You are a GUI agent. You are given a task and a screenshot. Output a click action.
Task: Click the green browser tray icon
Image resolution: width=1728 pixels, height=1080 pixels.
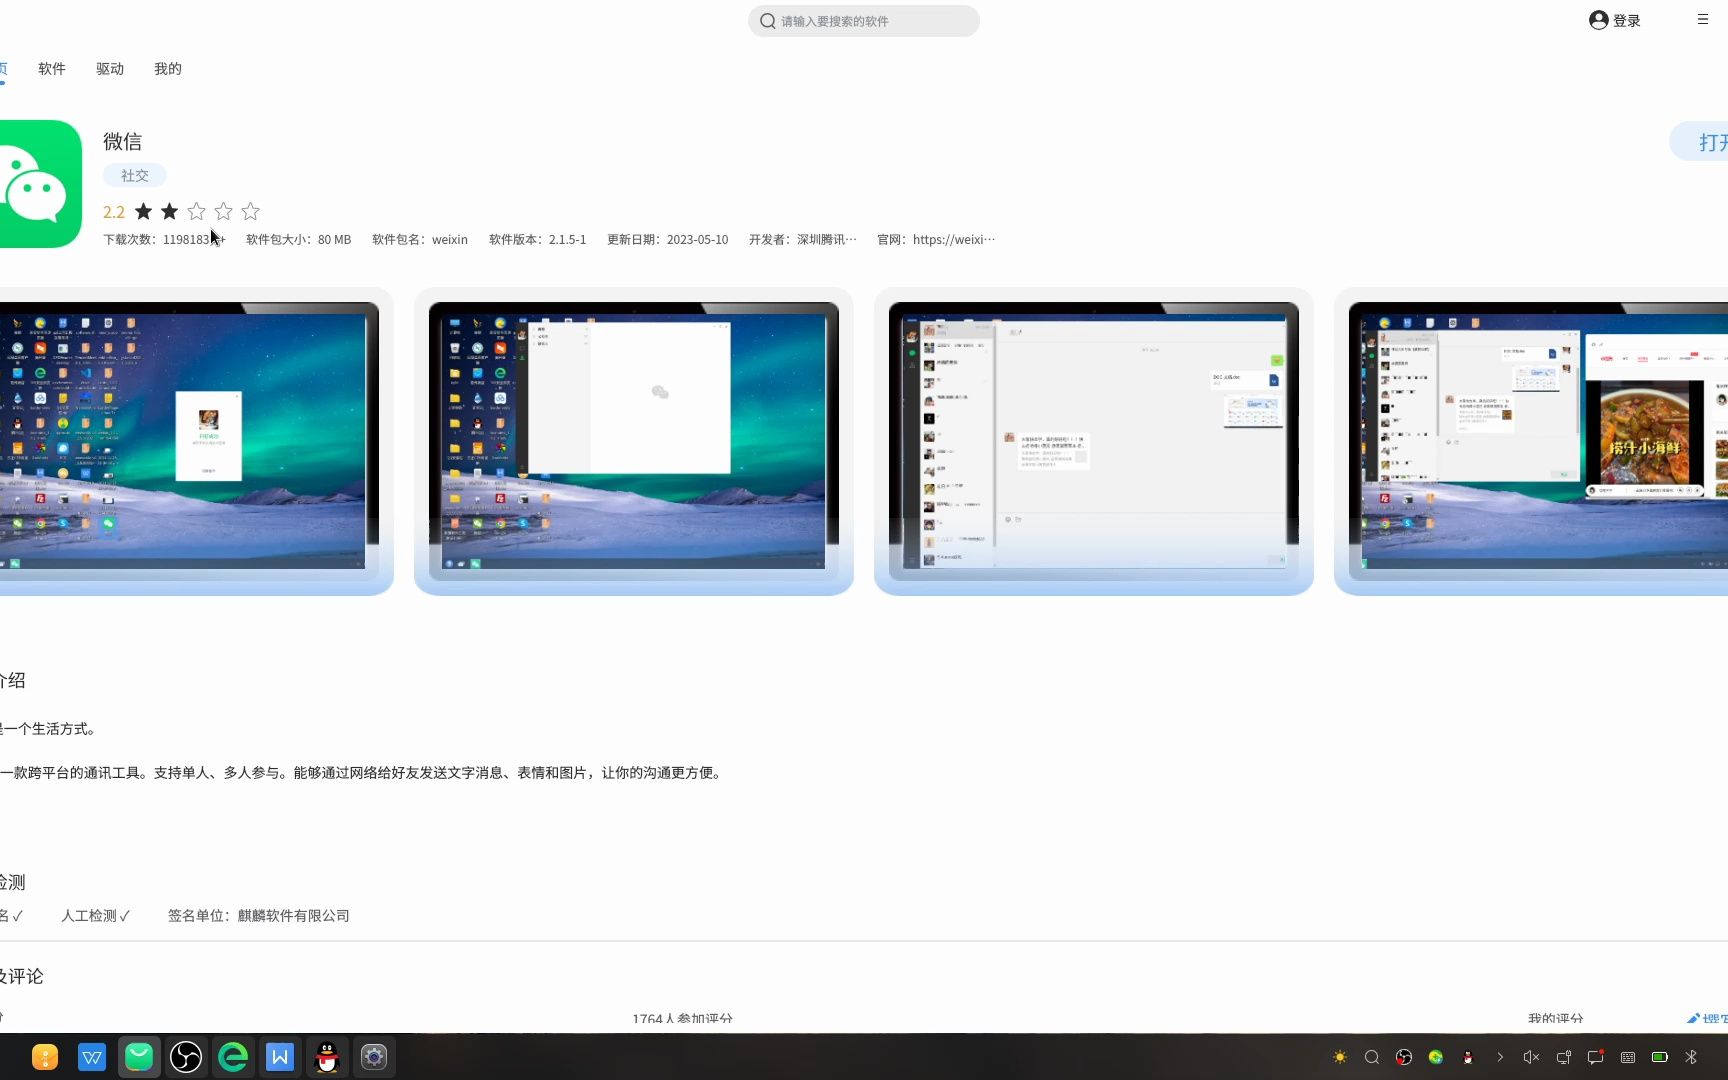(1436, 1057)
